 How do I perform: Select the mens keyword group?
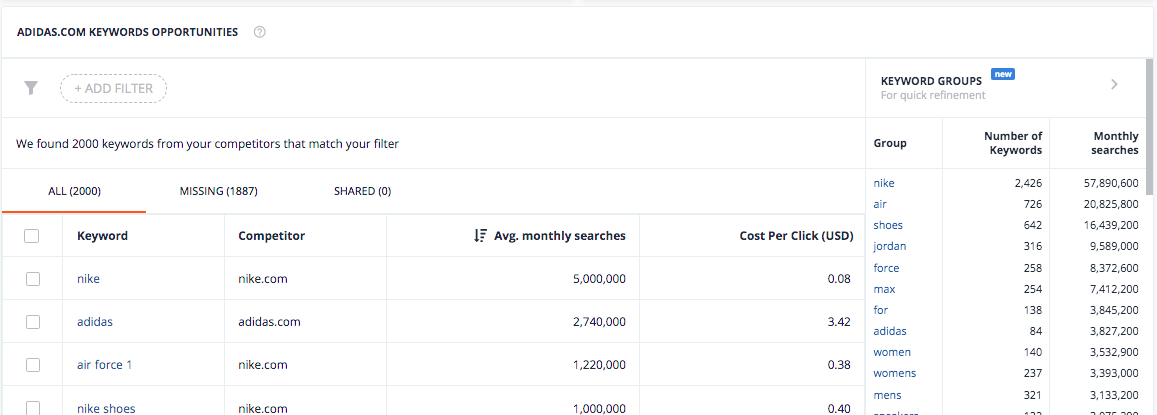pyautogui.click(x=888, y=395)
